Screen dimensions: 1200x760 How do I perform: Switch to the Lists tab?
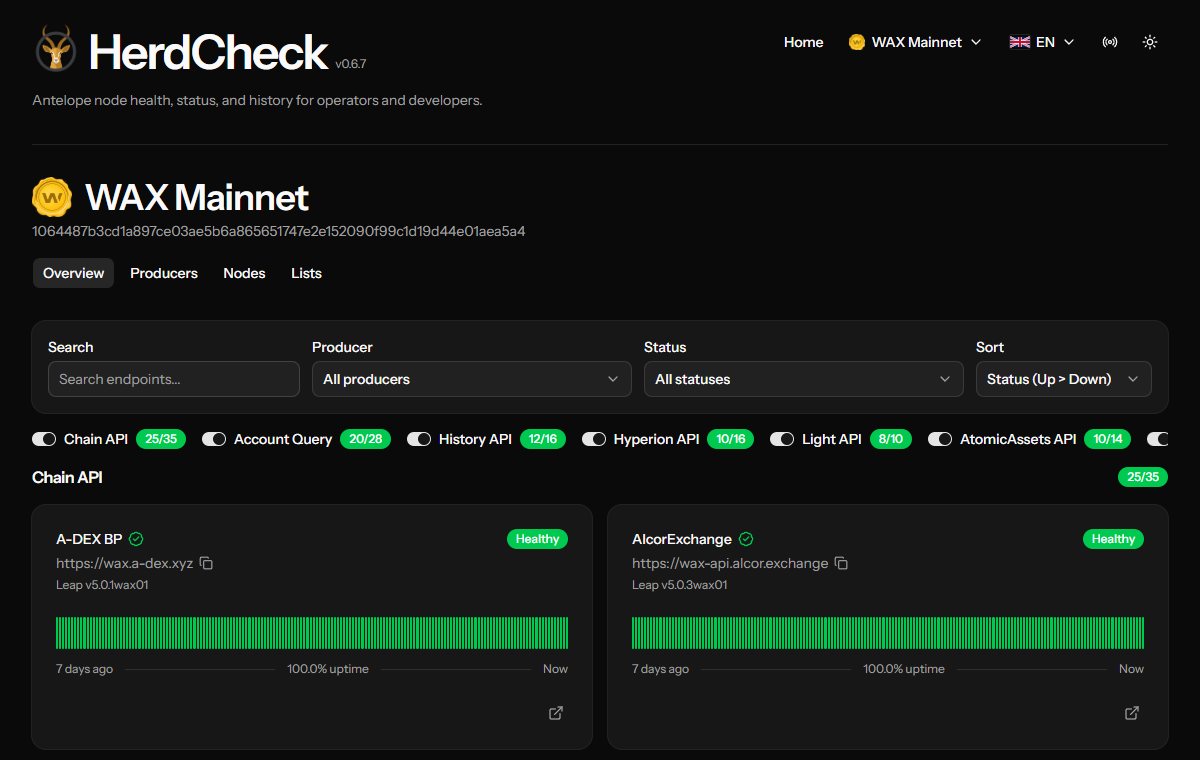point(306,273)
